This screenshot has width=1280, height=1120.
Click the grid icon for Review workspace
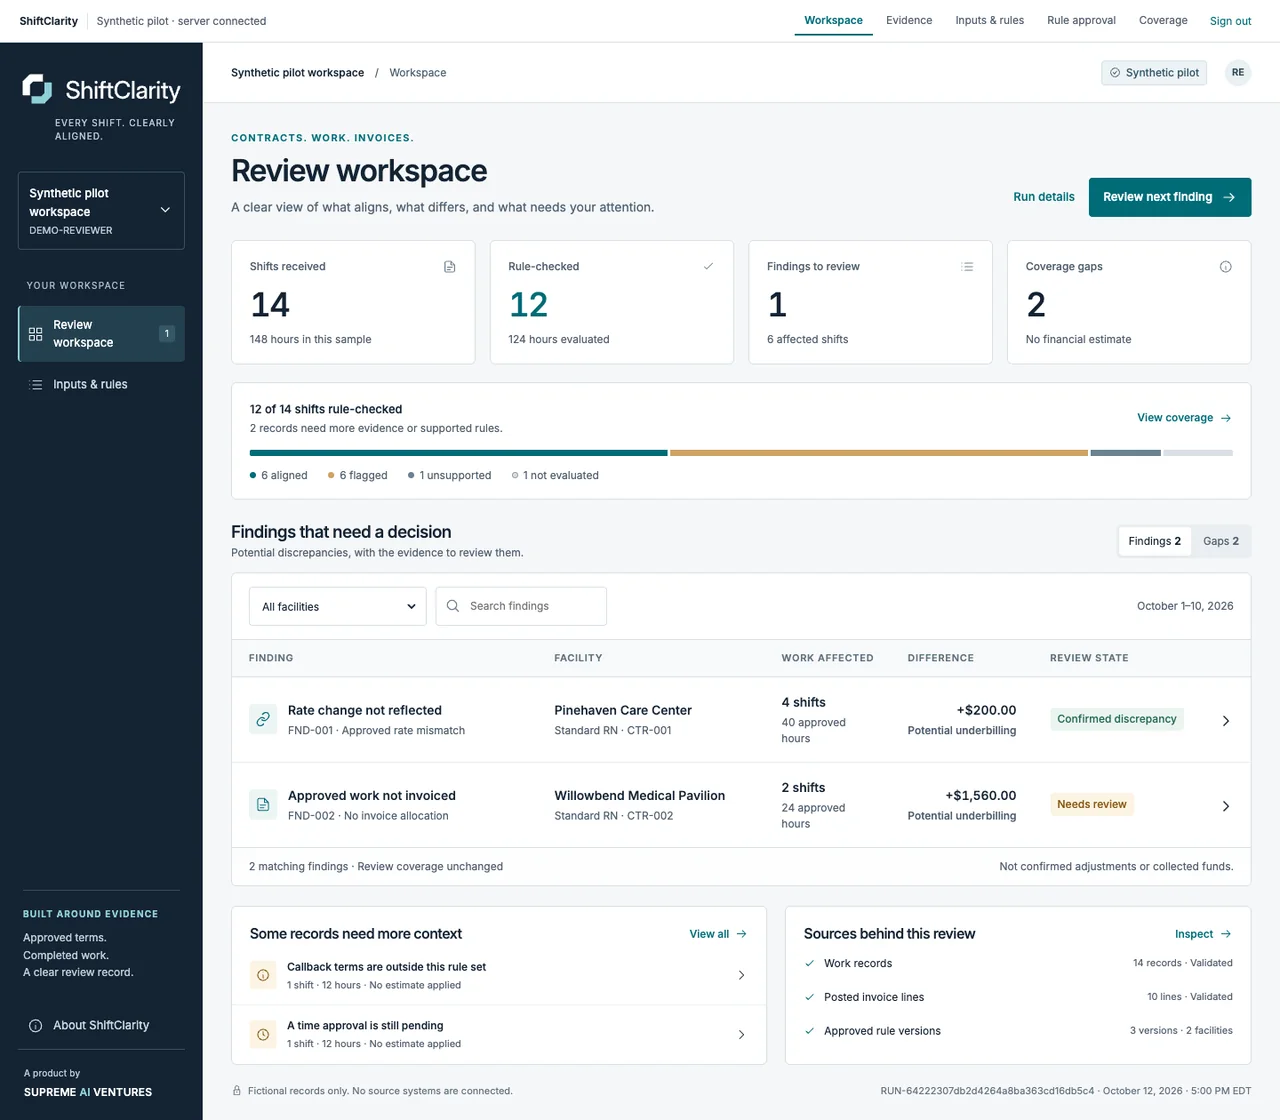[36, 334]
